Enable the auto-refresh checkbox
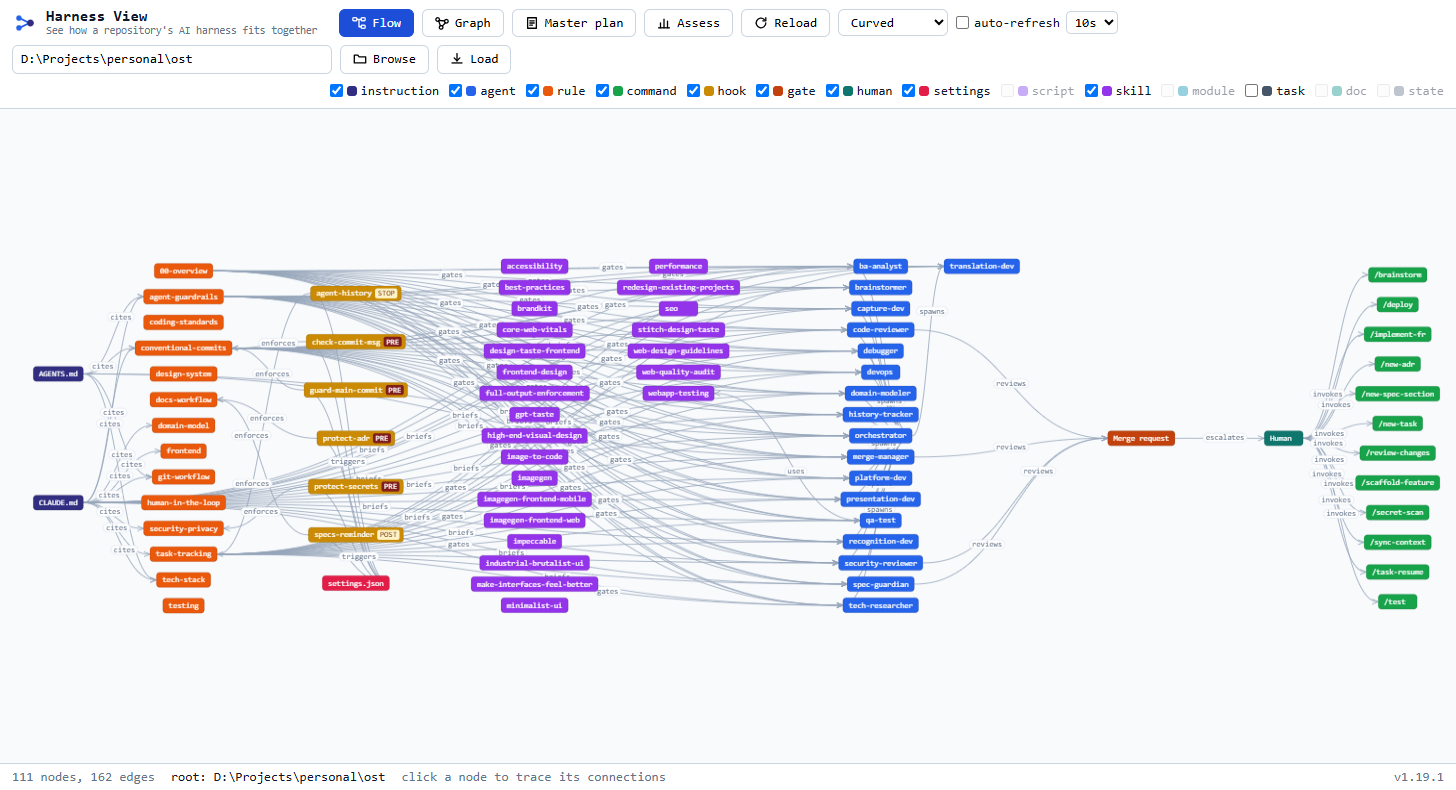1456x790 pixels. click(x=963, y=23)
